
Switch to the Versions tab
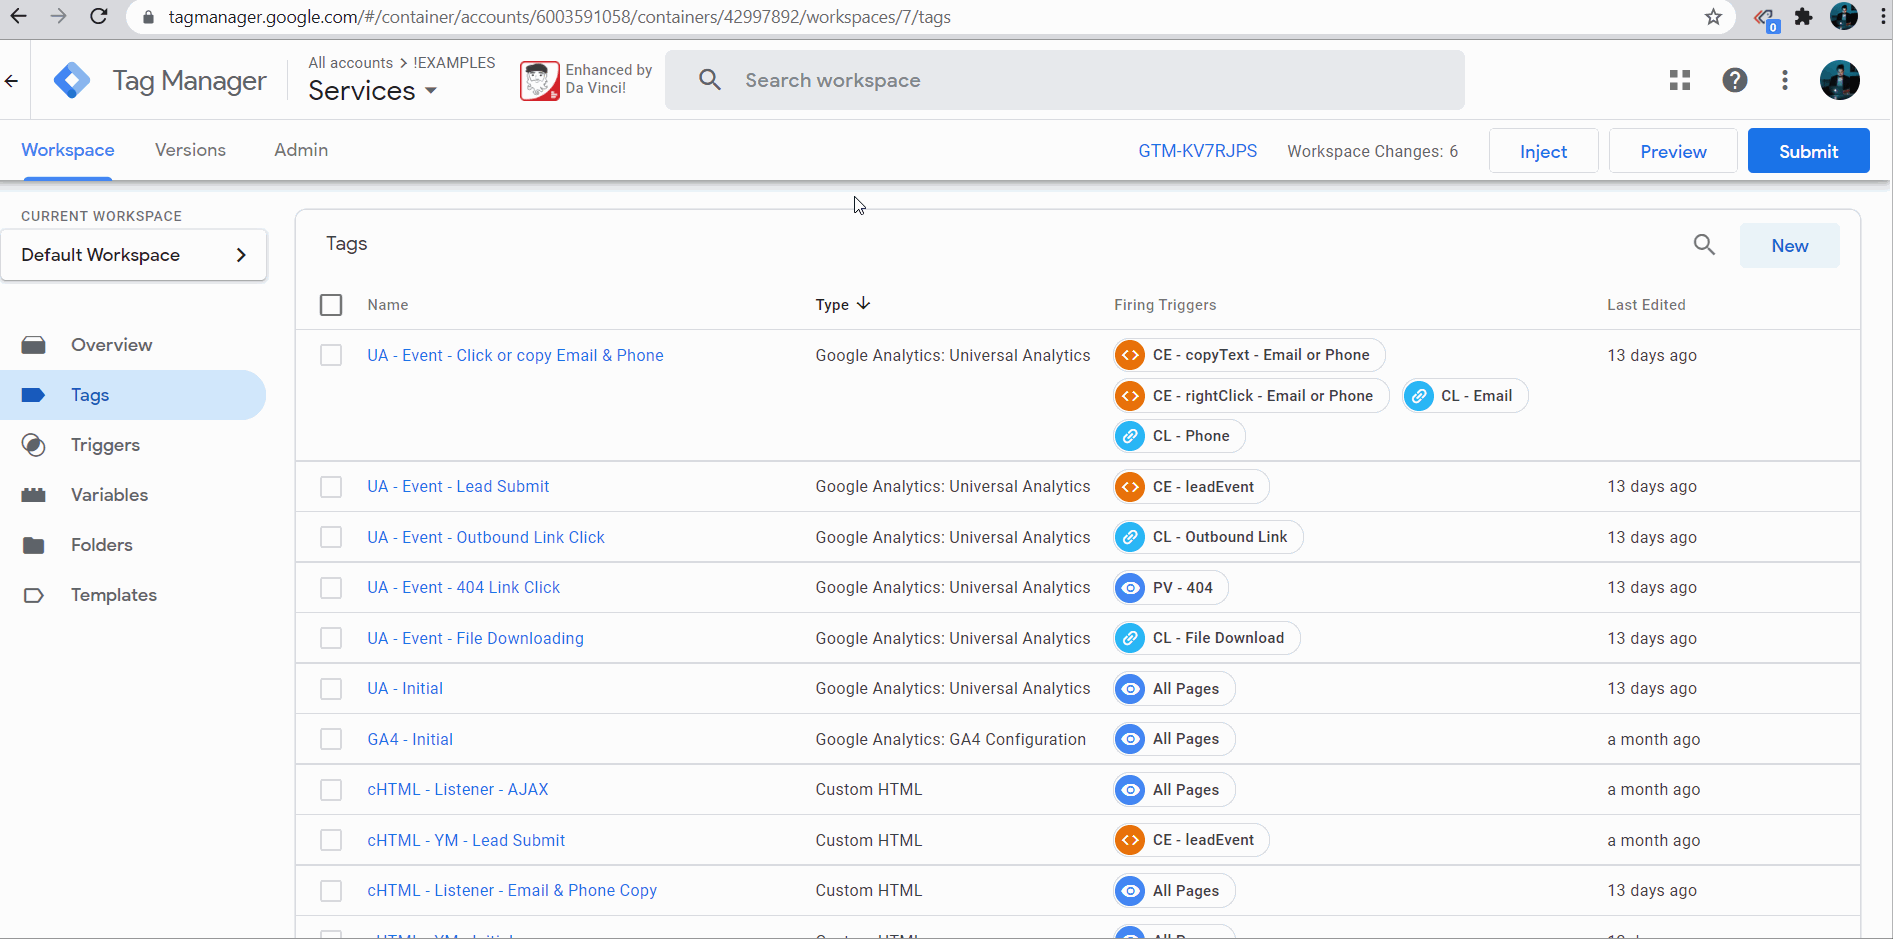pos(190,150)
